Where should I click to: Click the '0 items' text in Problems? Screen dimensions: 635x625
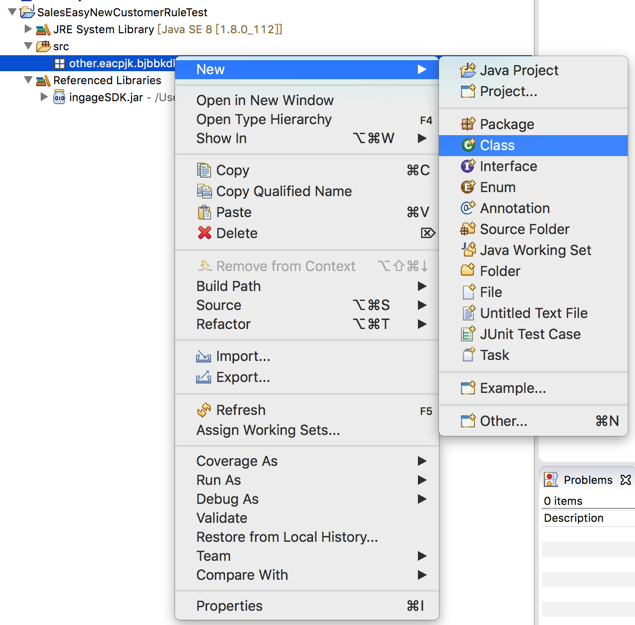(x=563, y=501)
